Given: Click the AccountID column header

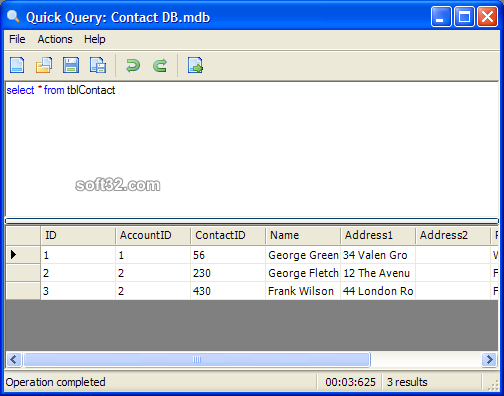Looking at the screenshot, I should click(x=153, y=235).
